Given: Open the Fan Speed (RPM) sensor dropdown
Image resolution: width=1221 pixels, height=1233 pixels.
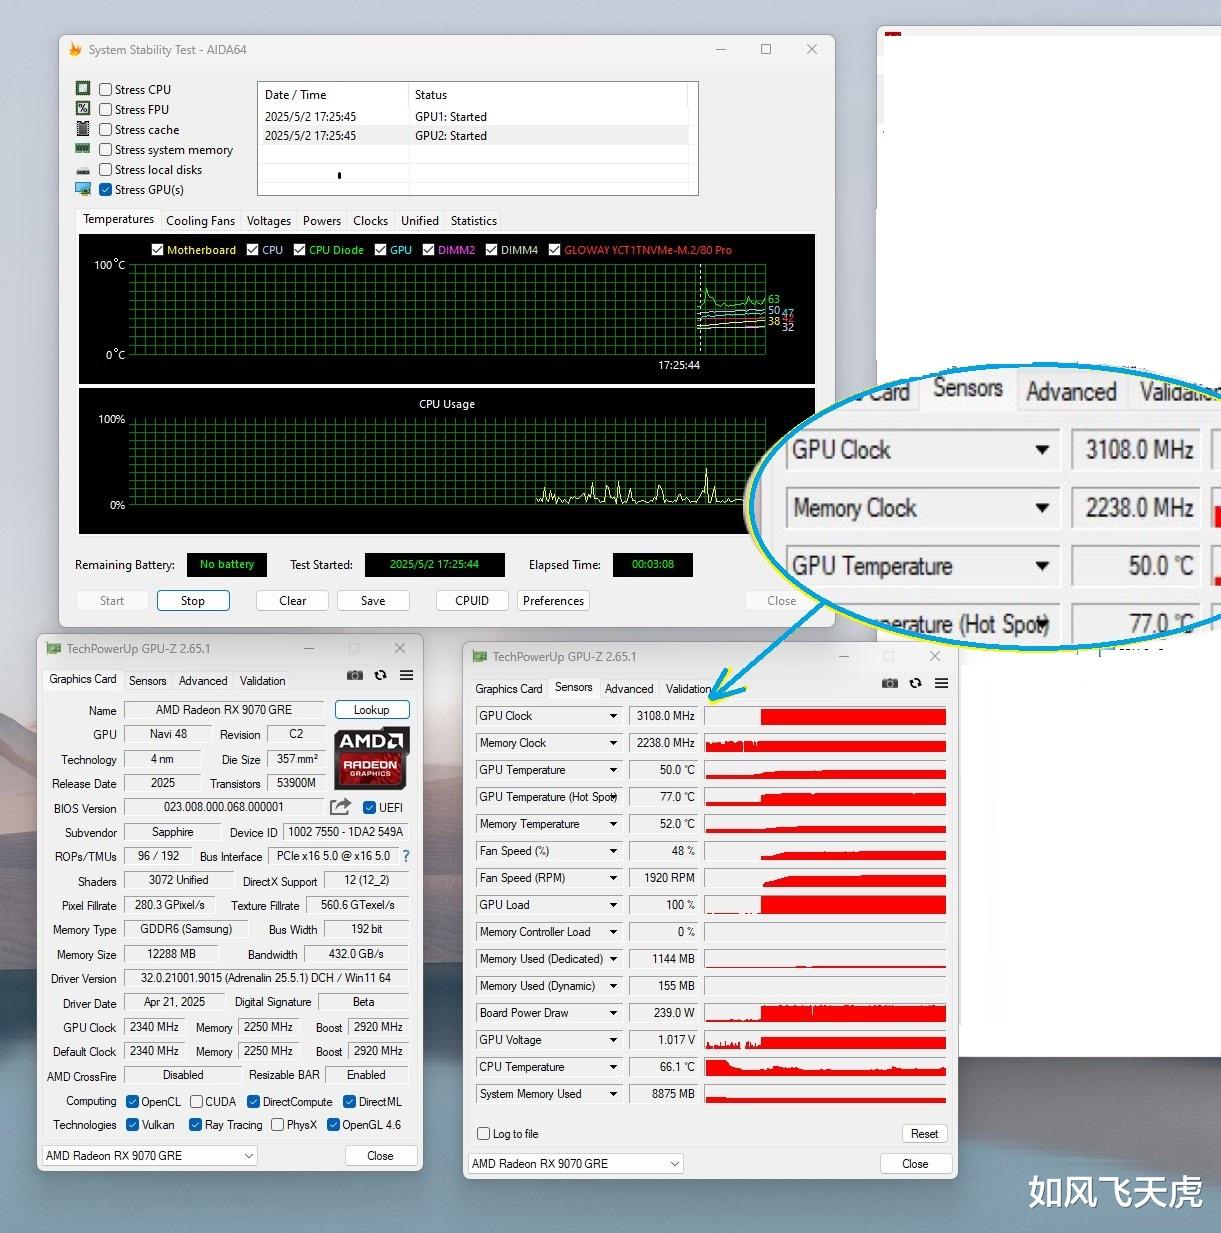Looking at the screenshot, I should coord(613,878).
